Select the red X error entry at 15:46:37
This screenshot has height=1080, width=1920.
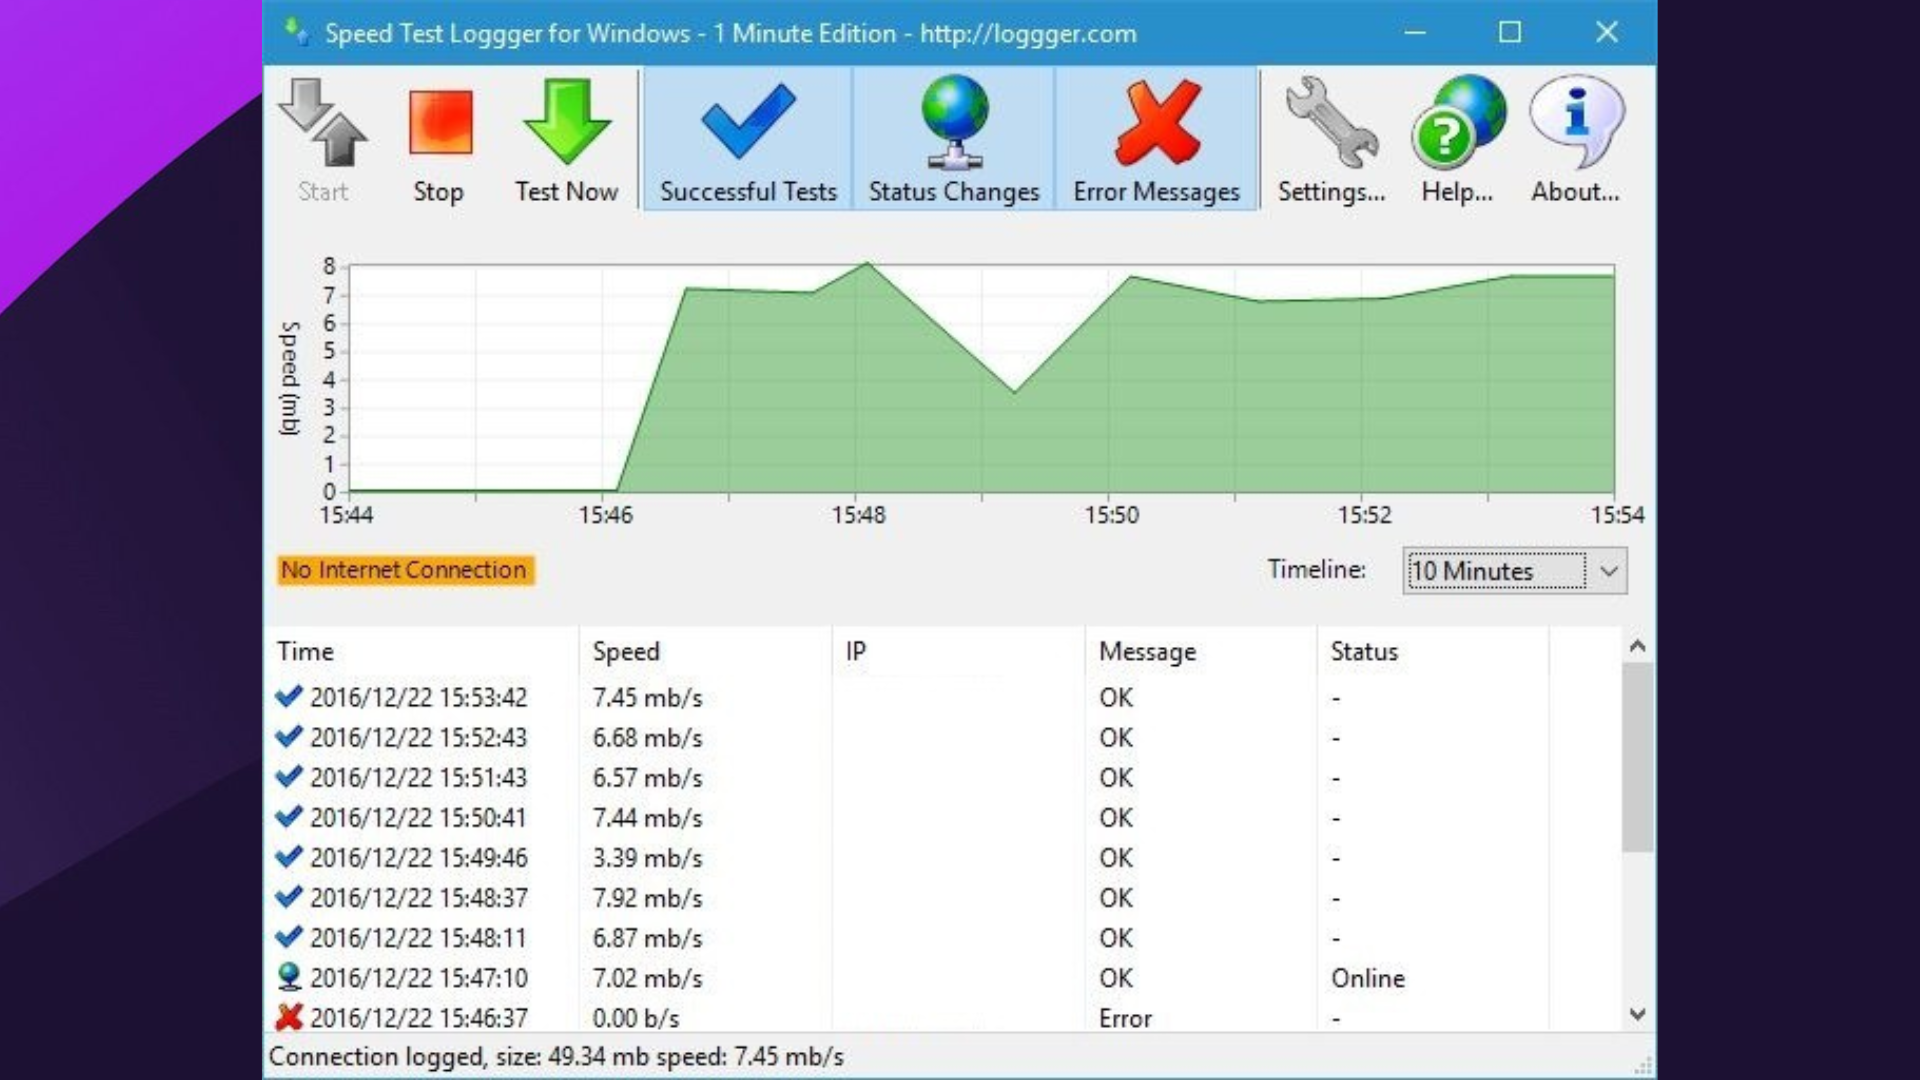click(x=418, y=1018)
